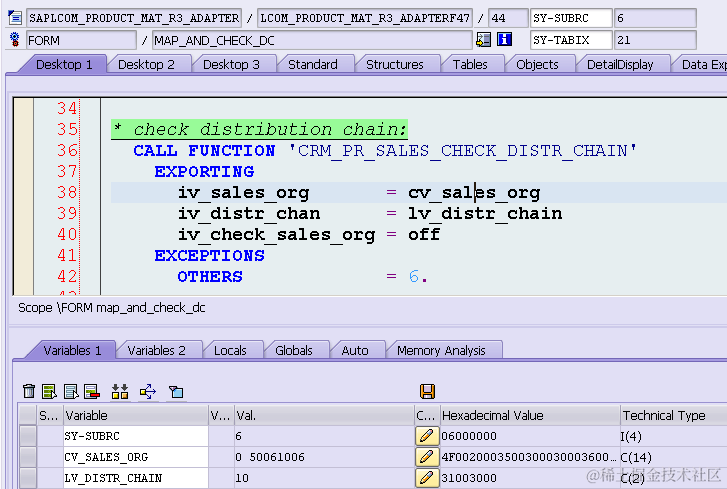Click the first green table icon in toolbar
Screen dimensions: 727x489
tap(49, 392)
